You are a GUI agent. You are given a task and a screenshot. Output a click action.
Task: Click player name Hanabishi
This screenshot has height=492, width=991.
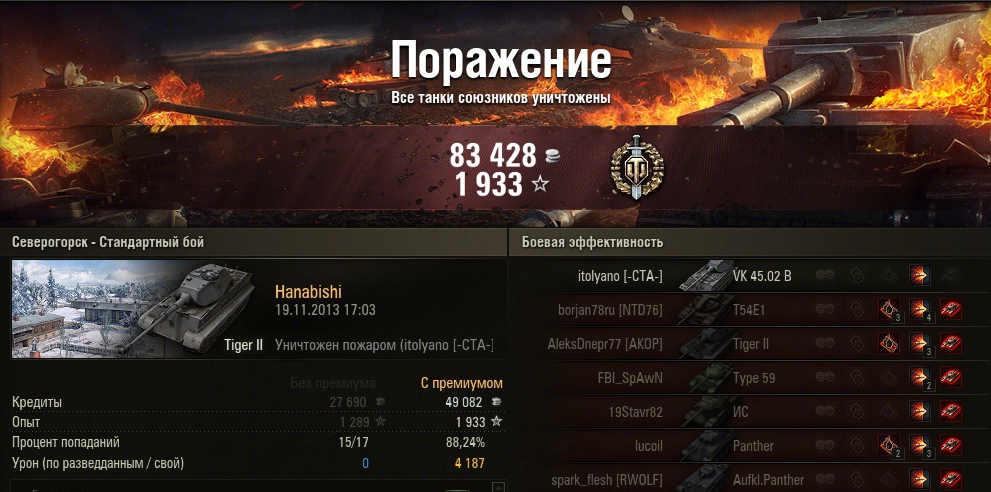coord(308,292)
